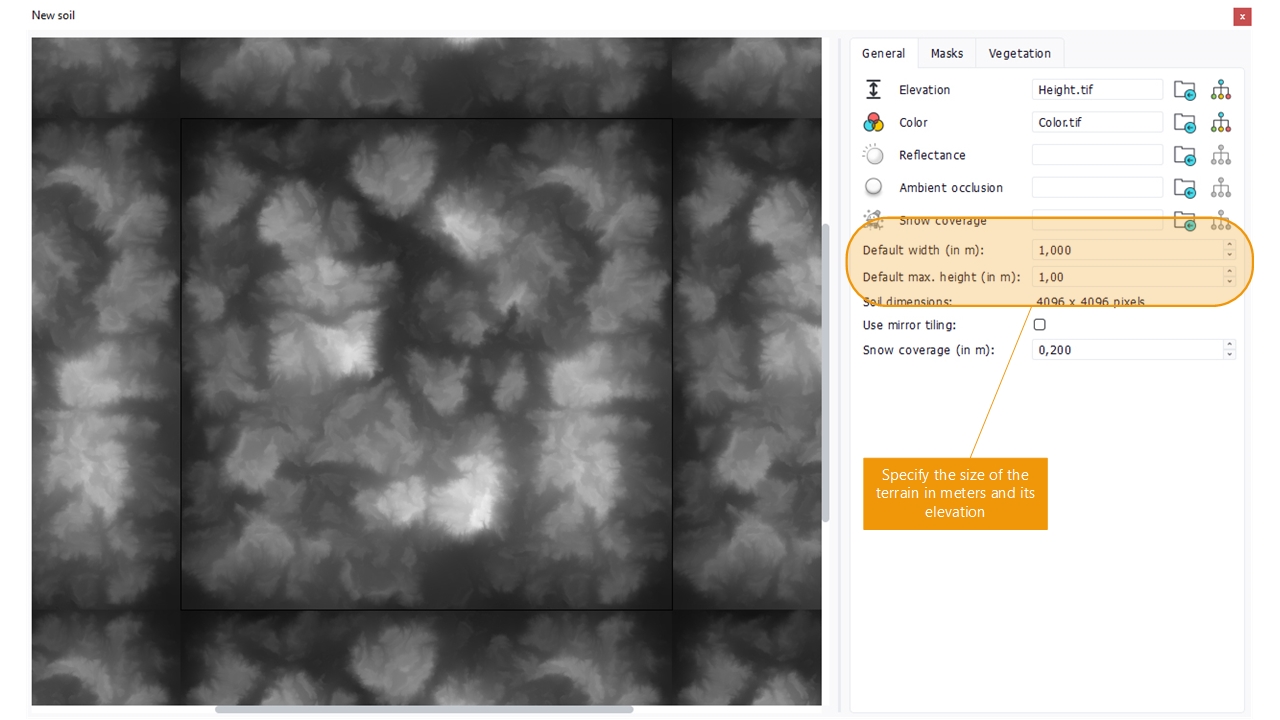Open node graph icon for Color
The width and height of the screenshot is (1280, 720).
coord(1220,124)
